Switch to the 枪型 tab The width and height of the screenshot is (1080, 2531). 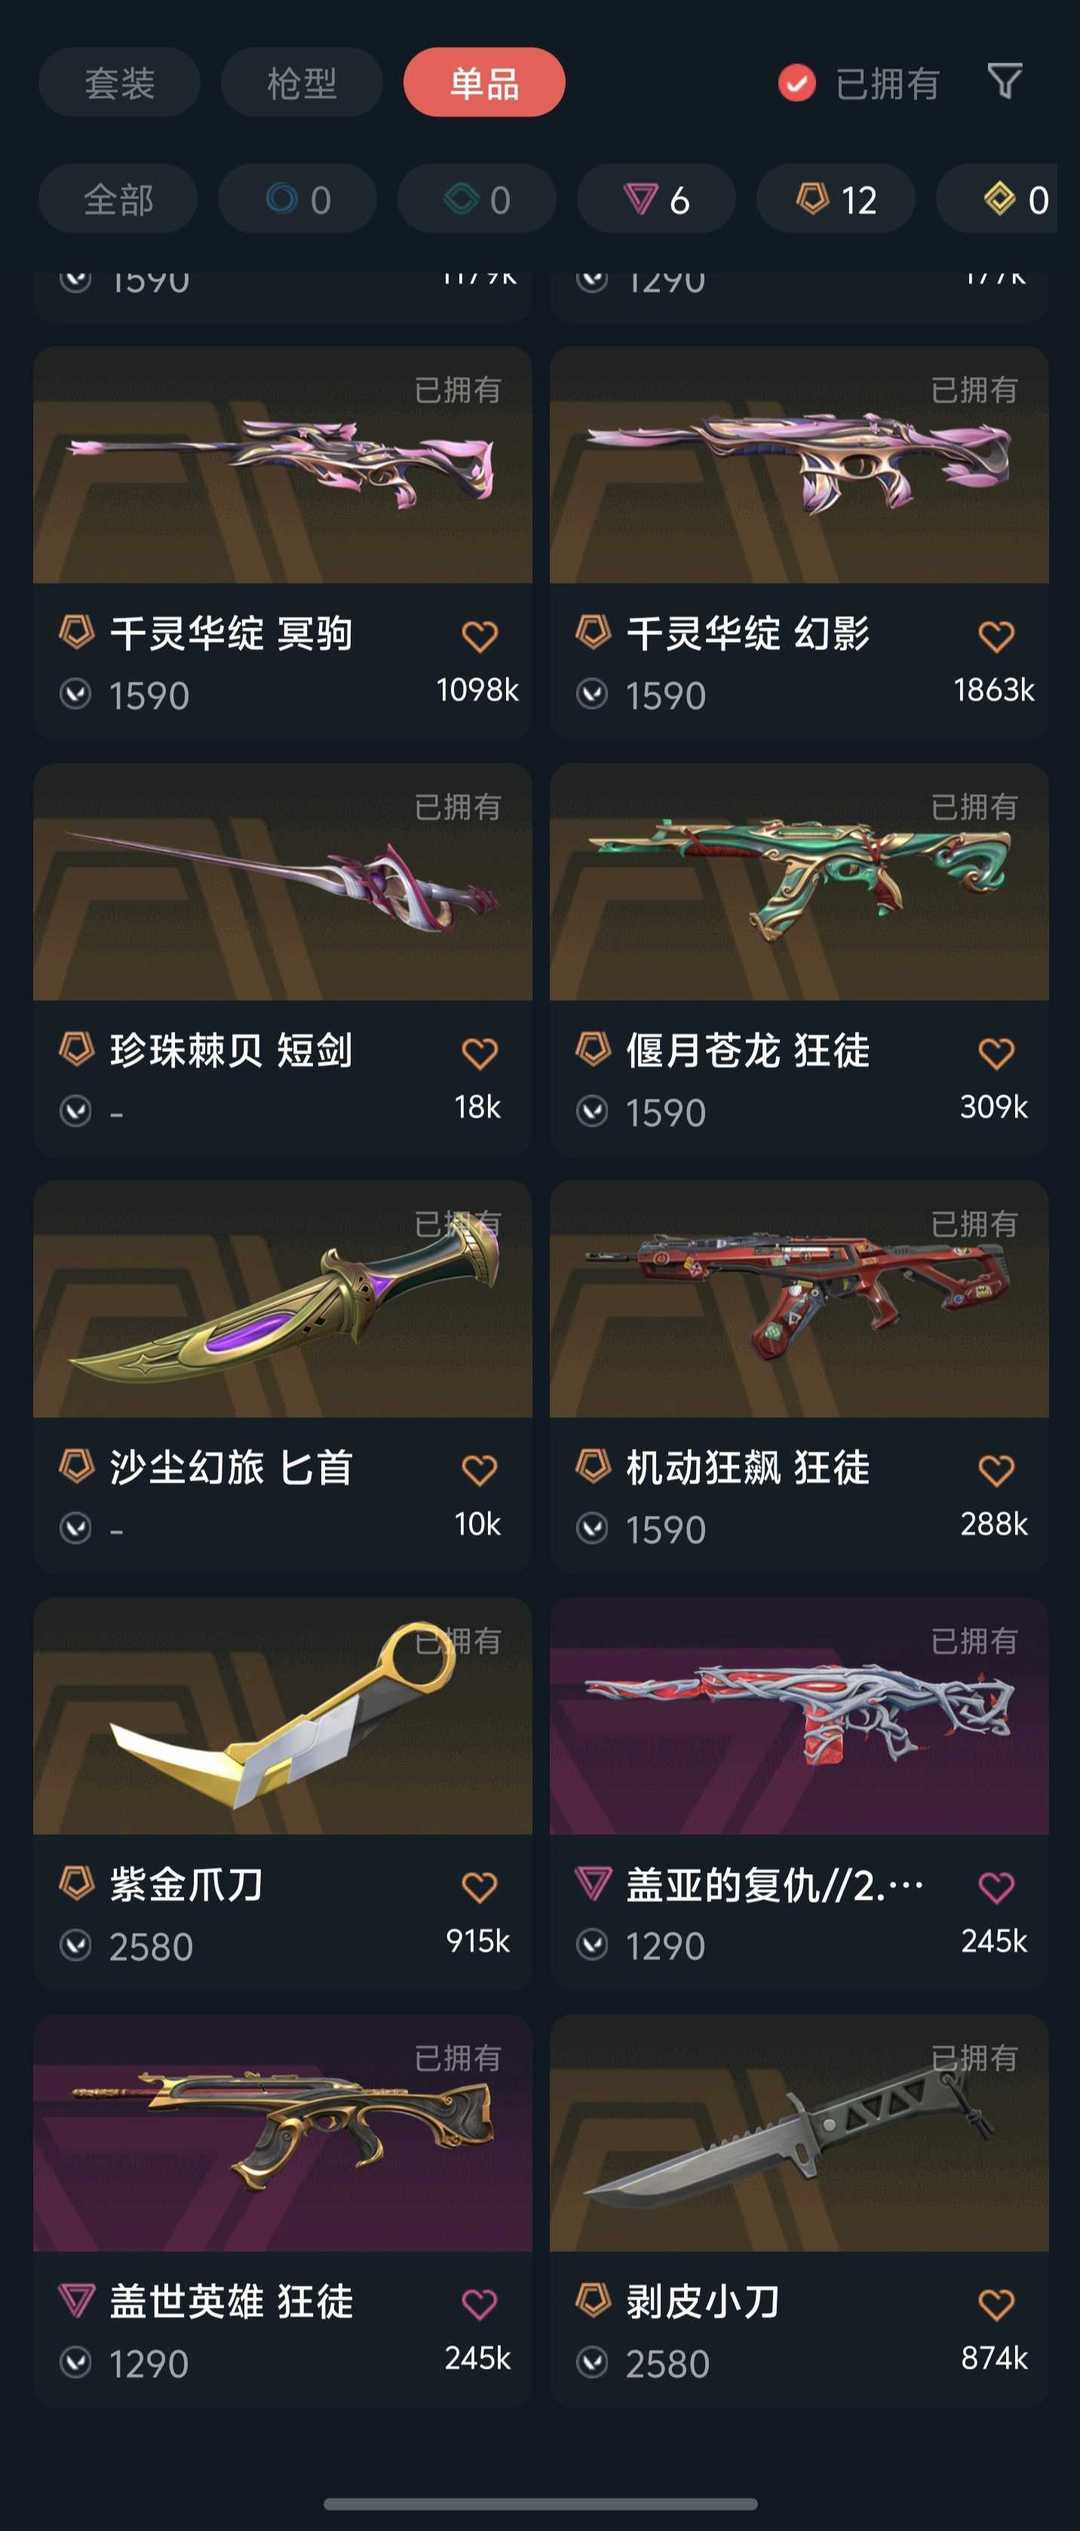tap(302, 82)
